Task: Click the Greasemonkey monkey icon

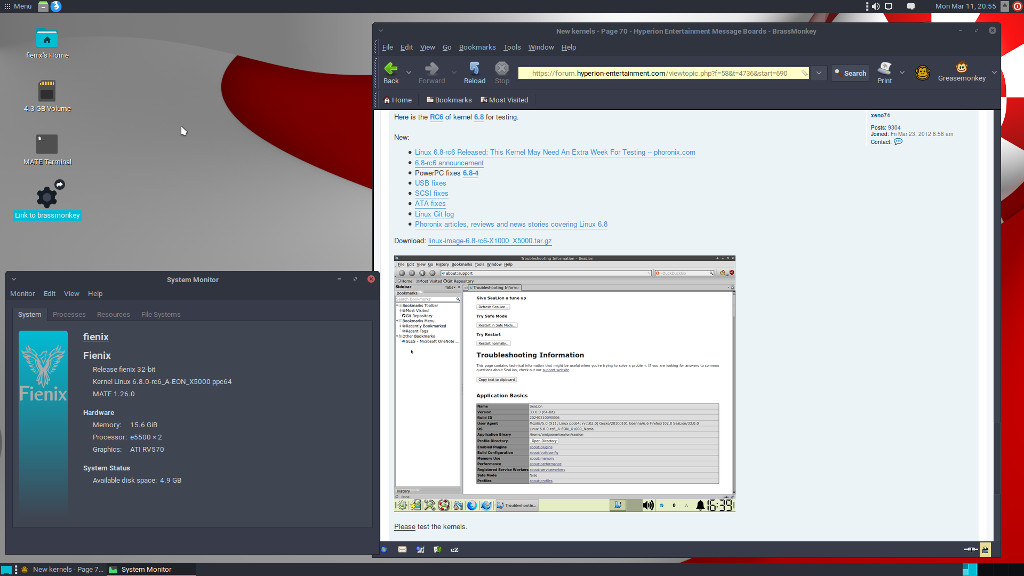Action: 961,72
